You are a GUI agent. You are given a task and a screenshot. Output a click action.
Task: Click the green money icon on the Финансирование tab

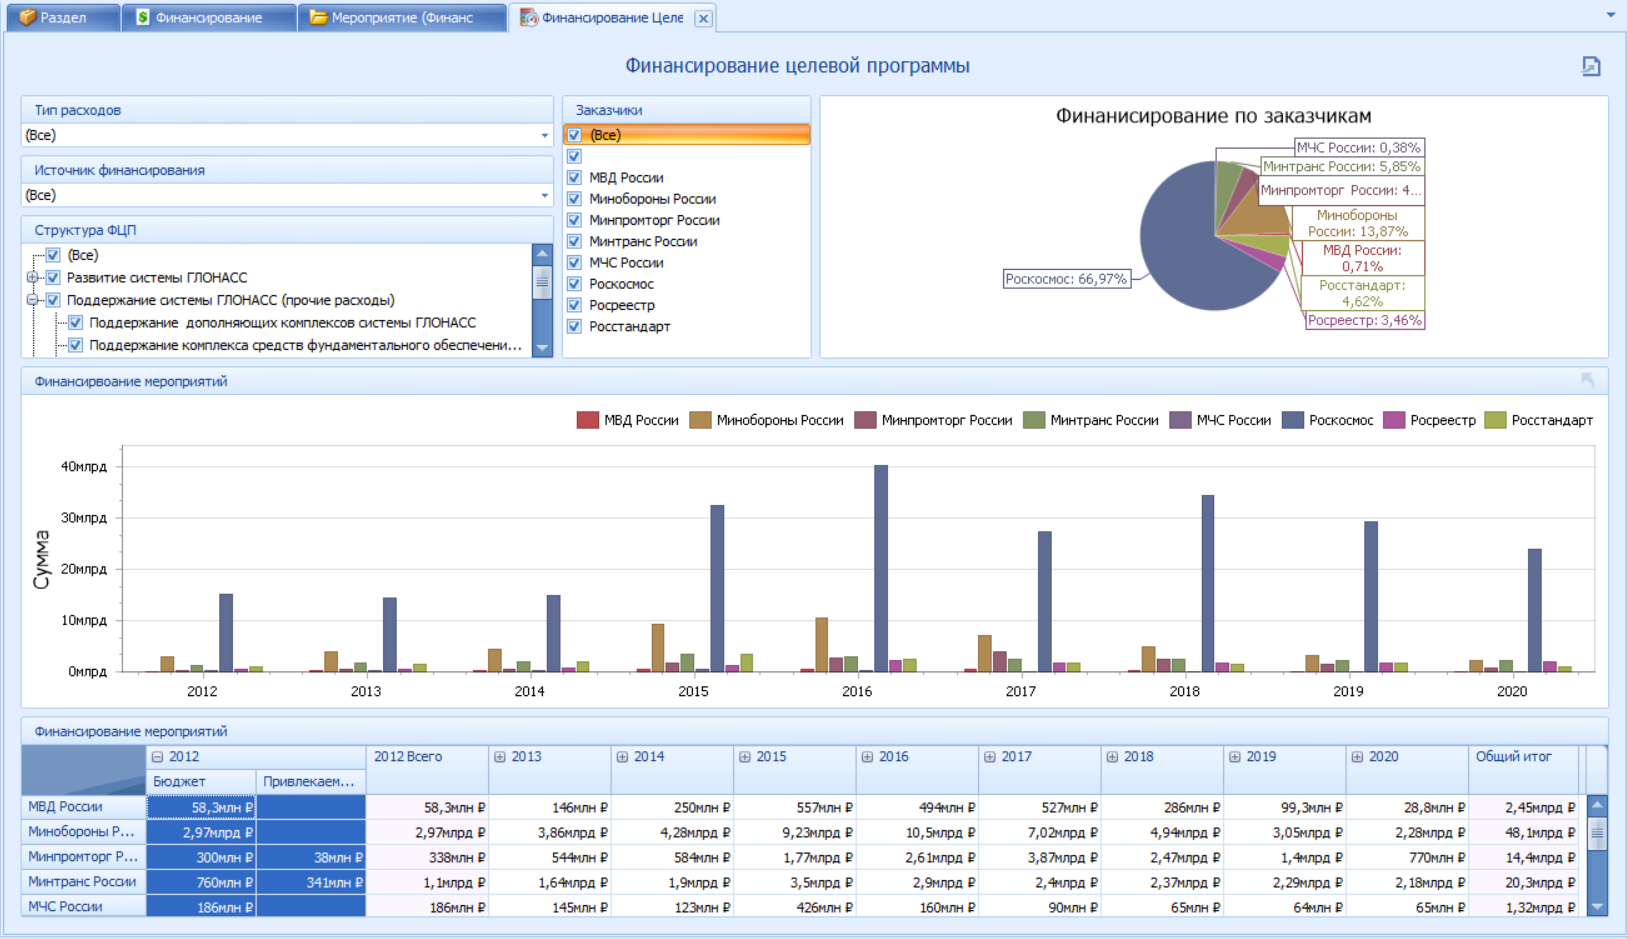pos(143,17)
